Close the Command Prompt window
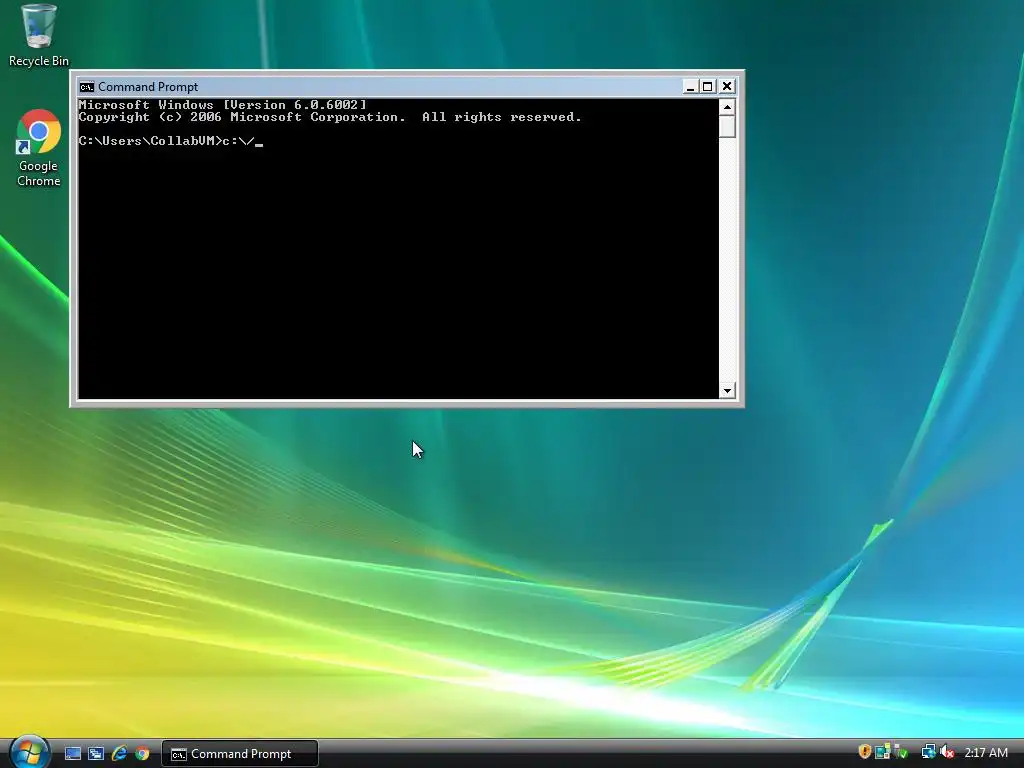The image size is (1024, 768). click(726, 86)
